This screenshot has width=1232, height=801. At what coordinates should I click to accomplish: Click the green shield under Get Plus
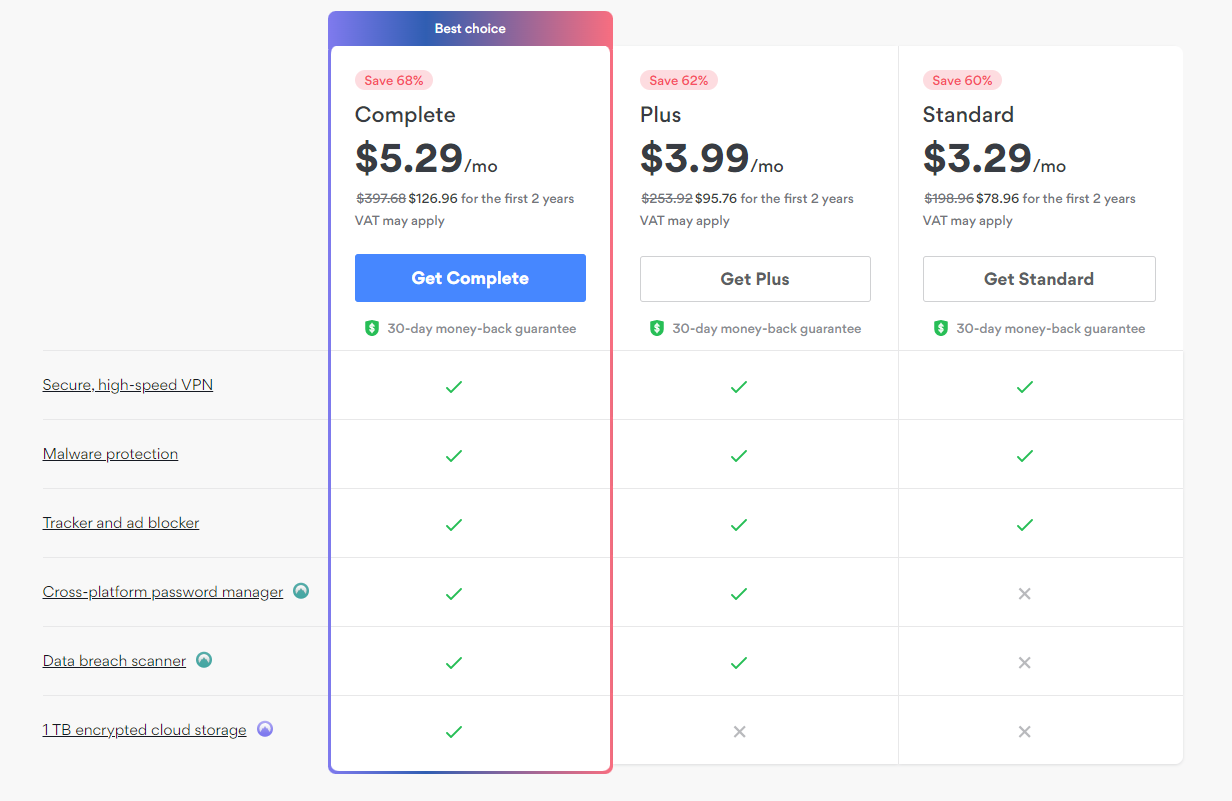pyautogui.click(x=657, y=328)
